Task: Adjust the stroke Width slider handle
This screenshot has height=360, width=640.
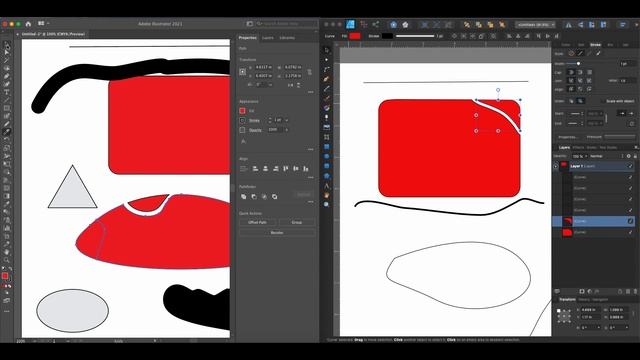Action: (578, 64)
